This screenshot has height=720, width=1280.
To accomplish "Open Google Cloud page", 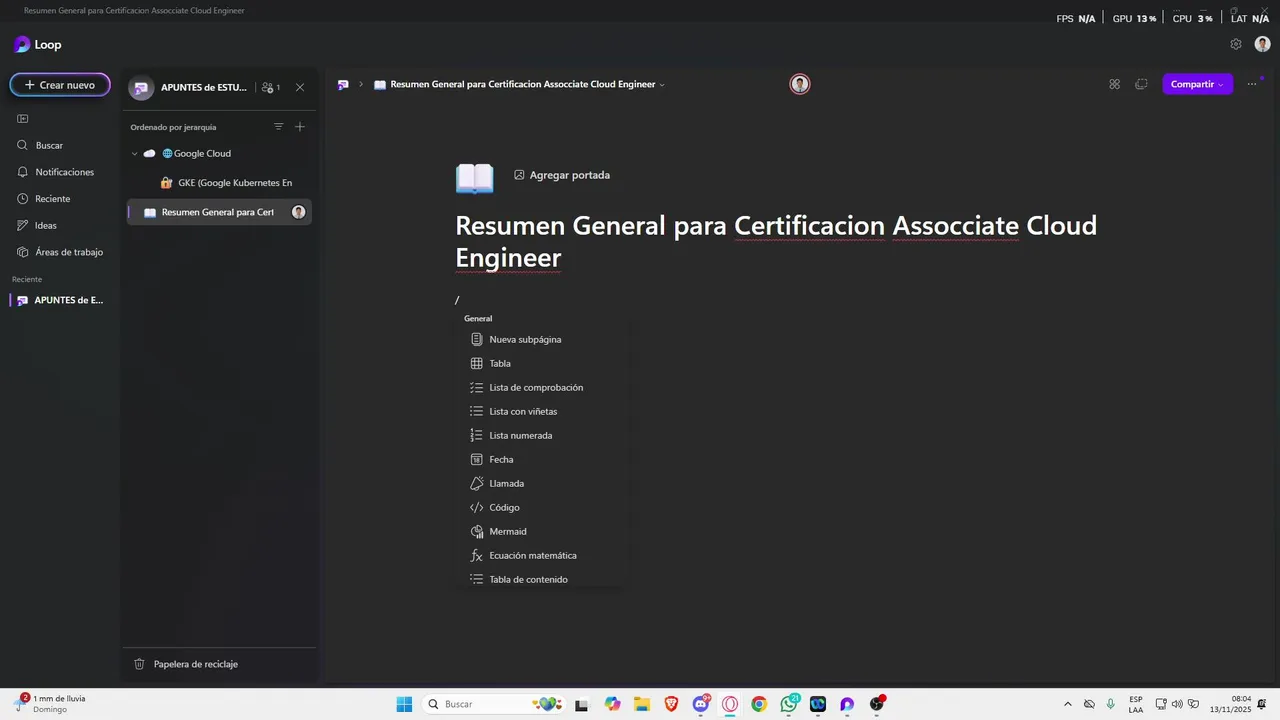I will 202,154.
